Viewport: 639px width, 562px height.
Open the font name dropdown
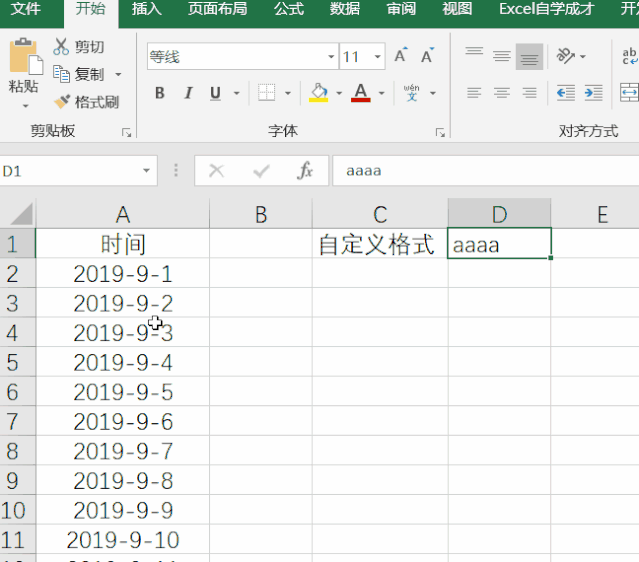click(x=331, y=56)
